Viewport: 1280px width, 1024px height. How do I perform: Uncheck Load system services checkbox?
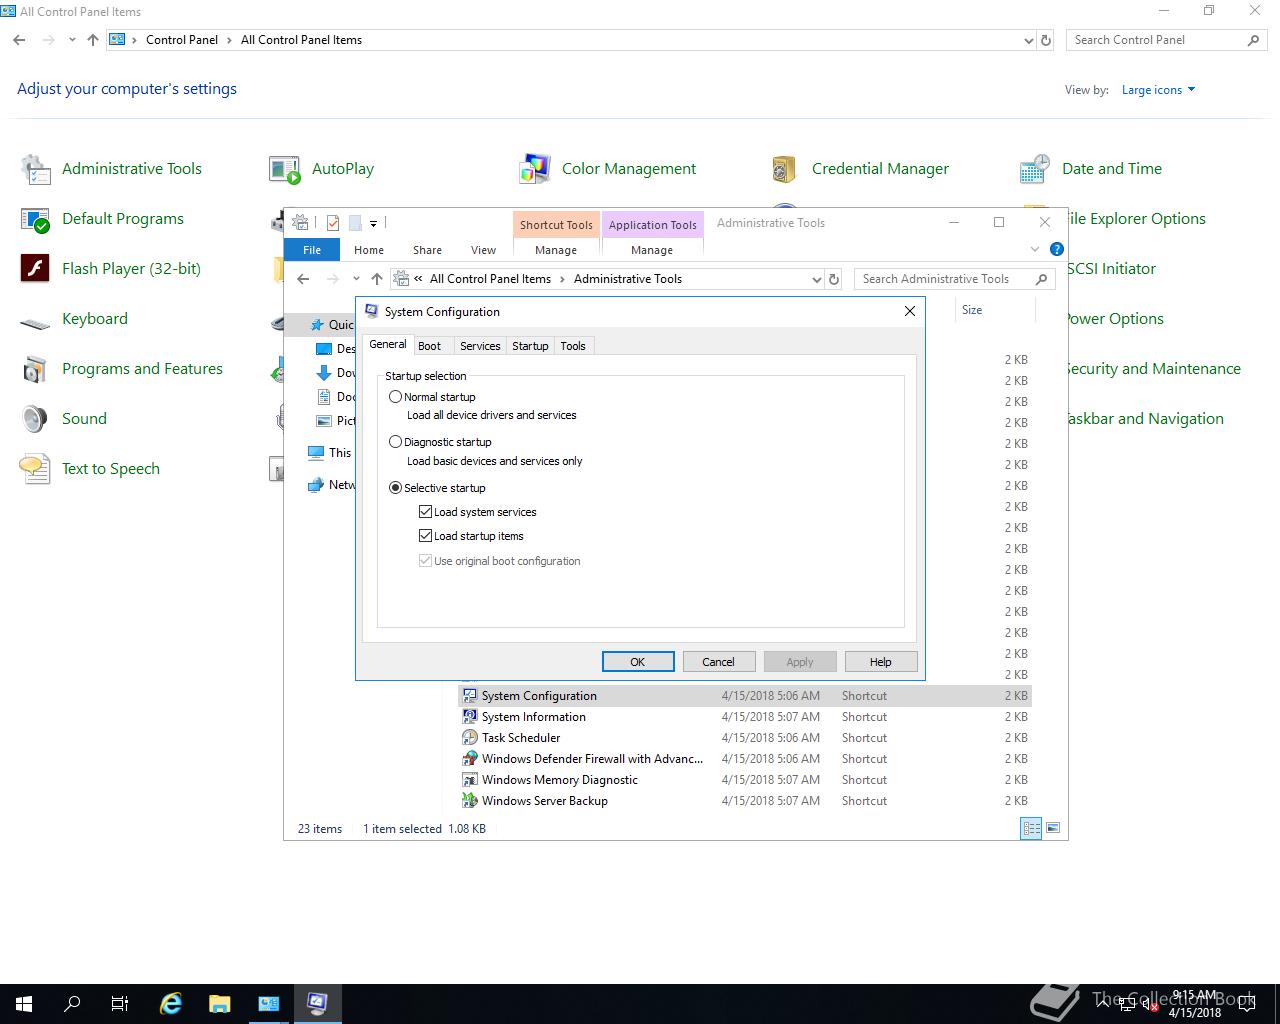point(426,512)
